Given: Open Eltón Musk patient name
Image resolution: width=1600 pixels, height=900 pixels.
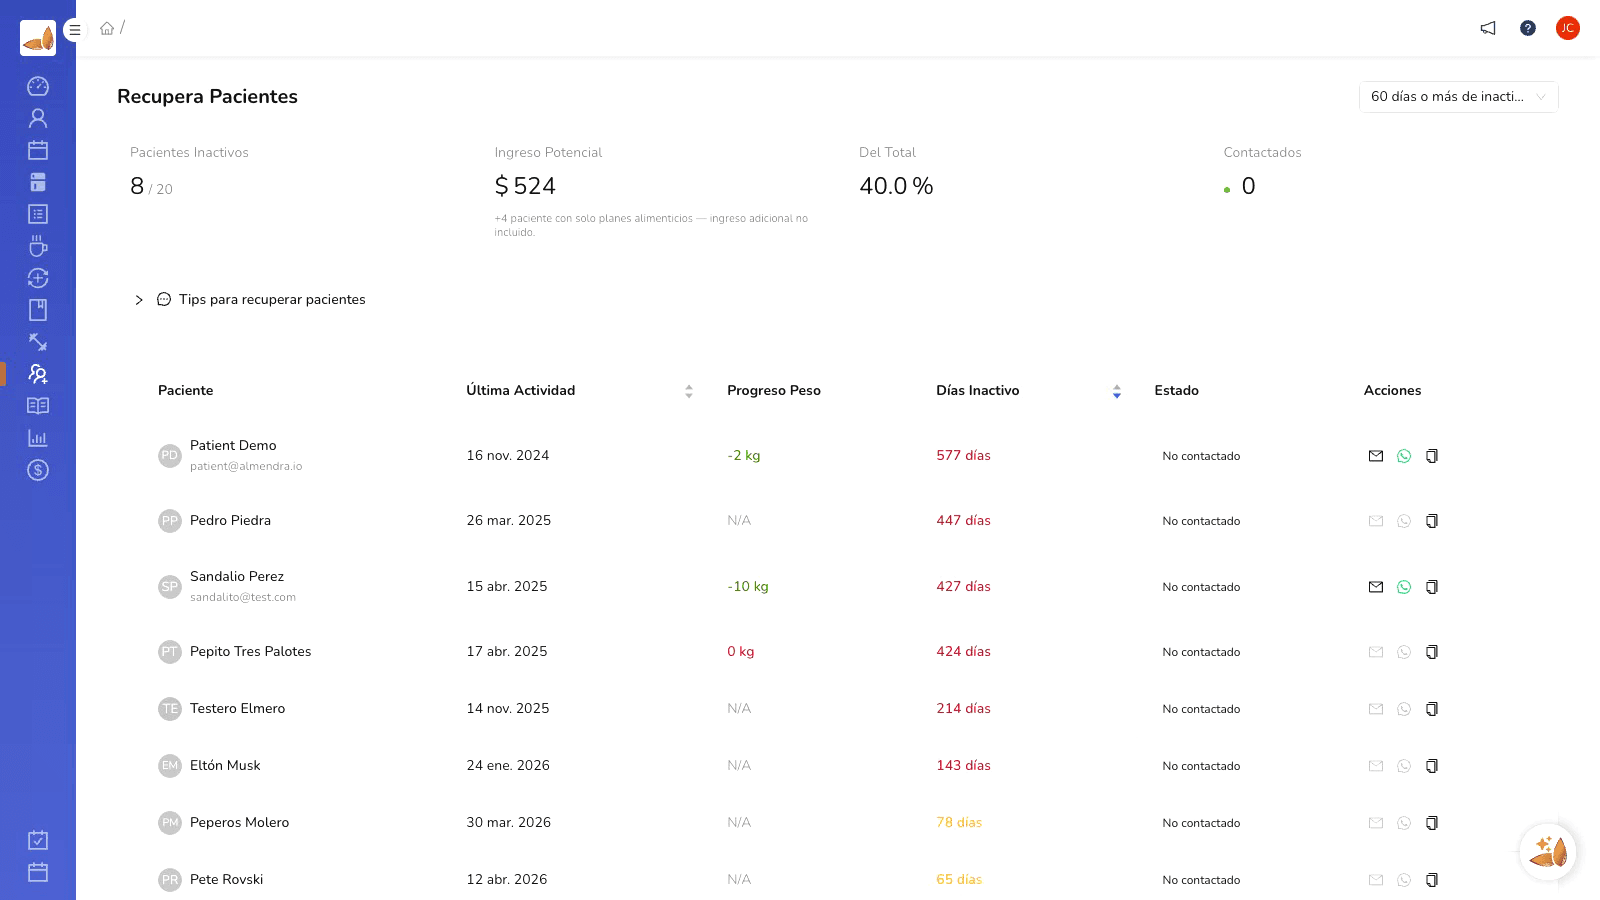Looking at the screenshot, I should coord(225,766).
